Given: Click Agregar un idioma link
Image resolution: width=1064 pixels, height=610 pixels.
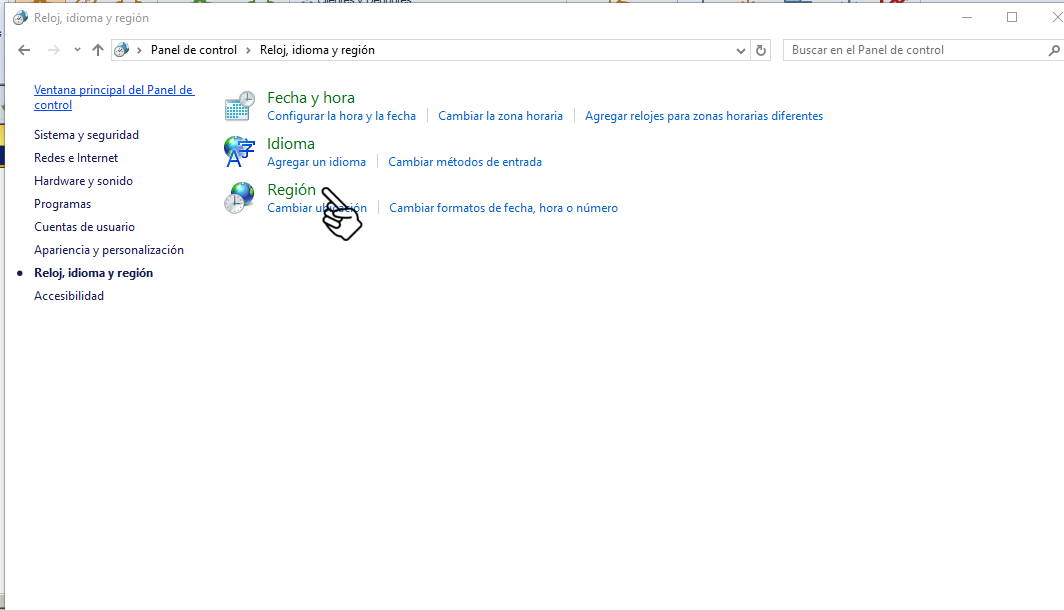Looking at the screenshot, I should (x=316, y=162).
